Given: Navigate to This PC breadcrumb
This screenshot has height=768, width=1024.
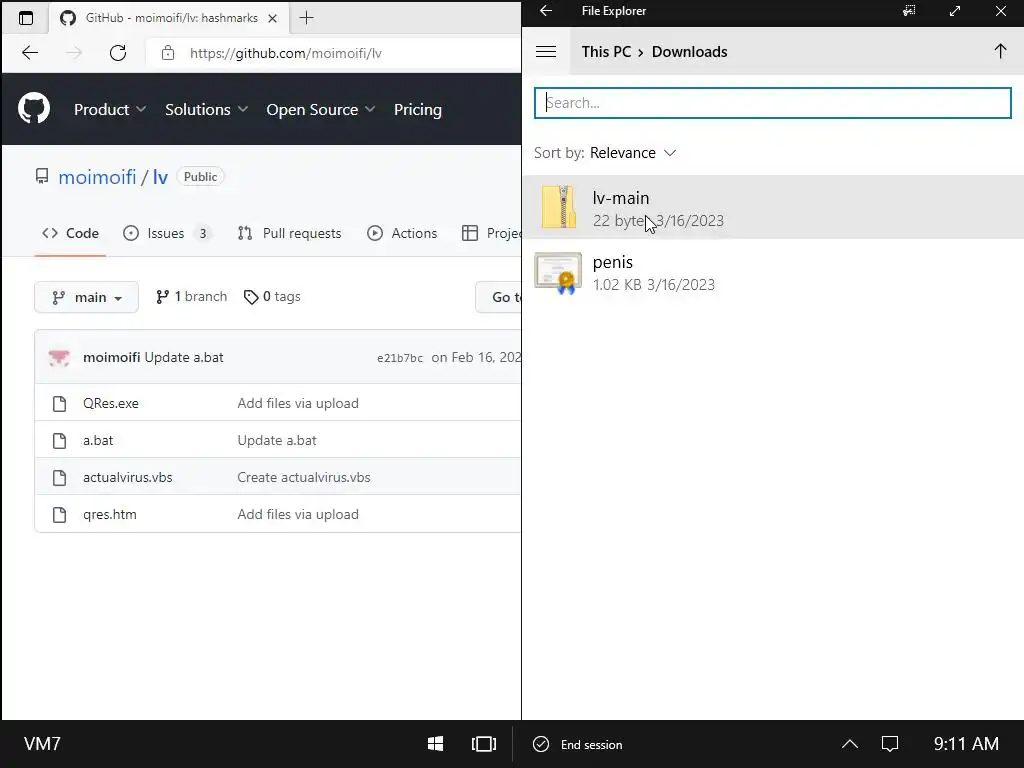Looking at the screenshot, I should pos(606,52).
